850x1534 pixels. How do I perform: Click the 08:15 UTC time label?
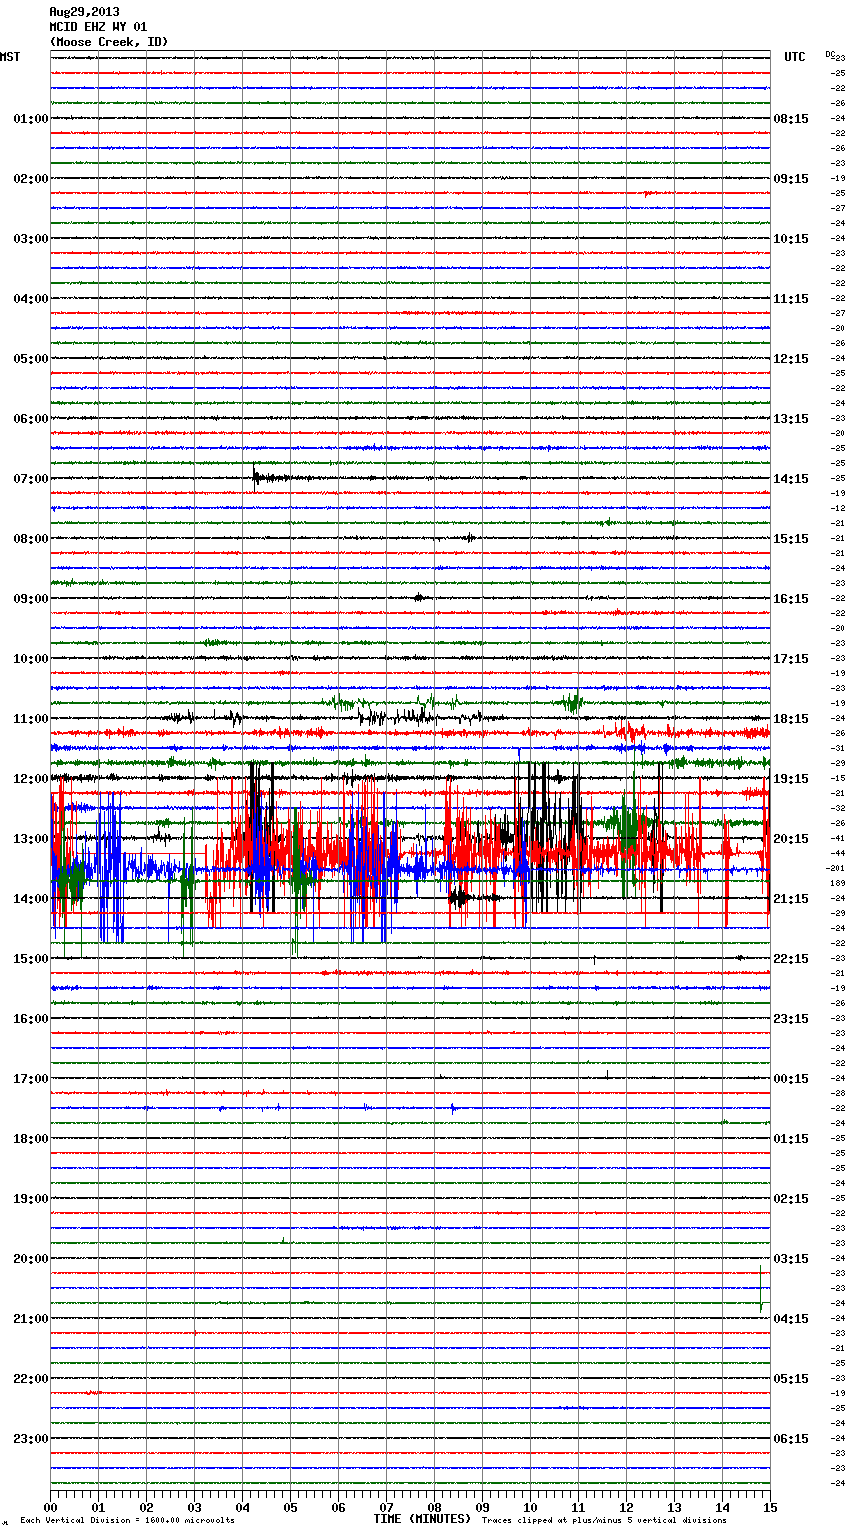point(791,119)
